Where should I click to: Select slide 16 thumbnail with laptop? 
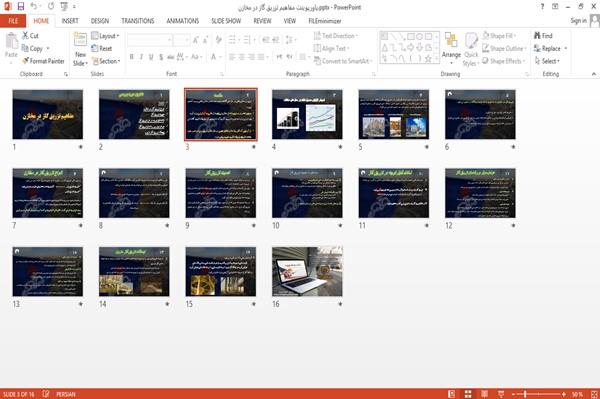(x=307, y=272)
